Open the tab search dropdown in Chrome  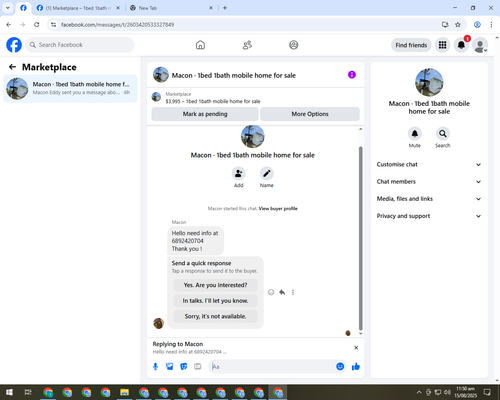pyautogui.click(x=8, y=8)
